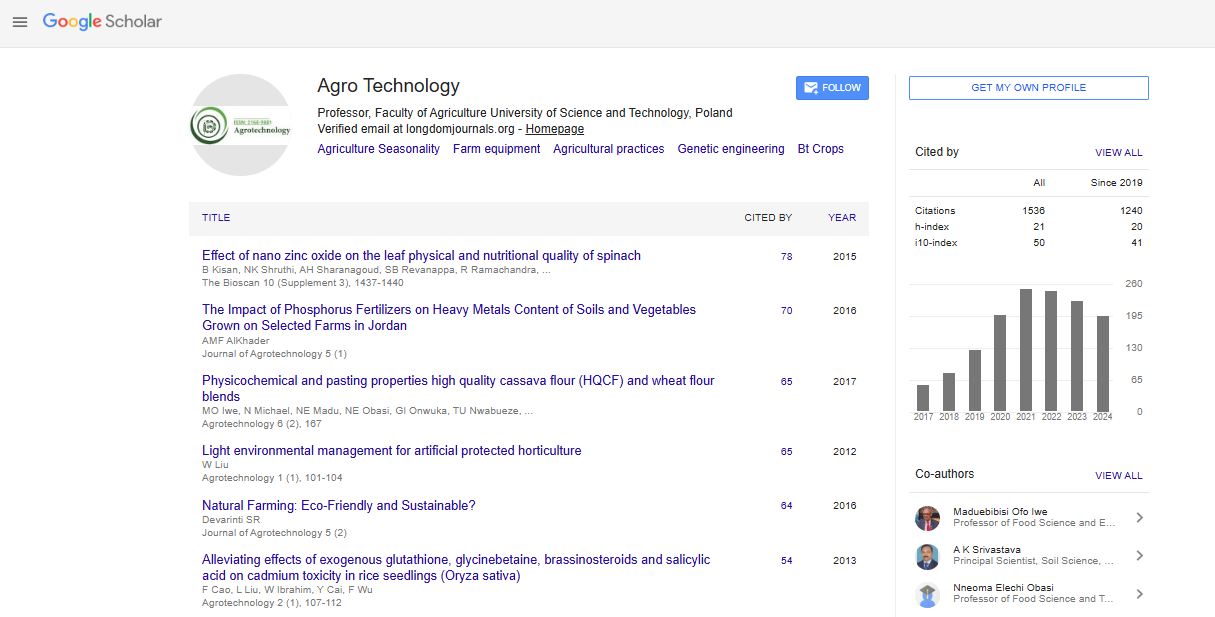Click the 2024 citation bar
Image resolution: width=1215 pixels, height=617 pixels.
tap(1103, 364)
